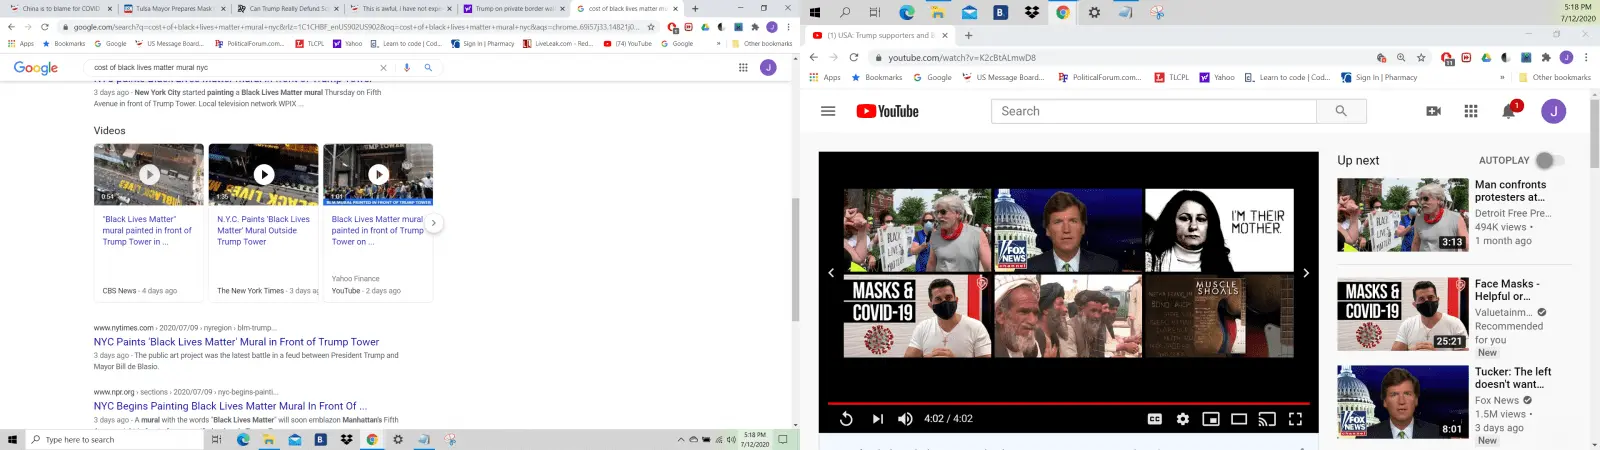Screen dimensions: 1600x450
Task: Open 'NYC Paints Black Lives Matter Mural' nytimes result
Action: (236, 342)
